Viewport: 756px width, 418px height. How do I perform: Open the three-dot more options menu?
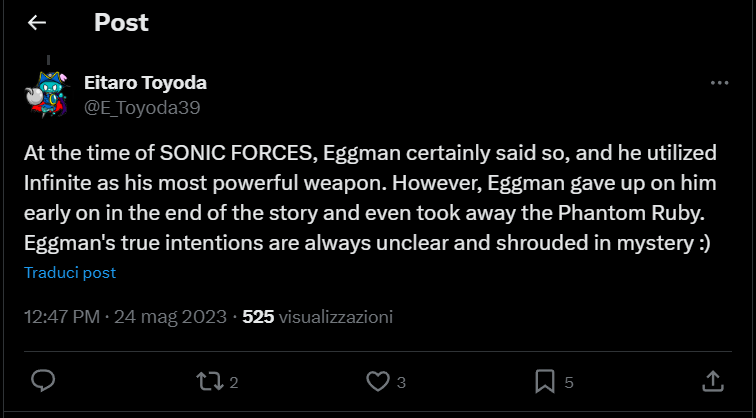click(719, 84)
